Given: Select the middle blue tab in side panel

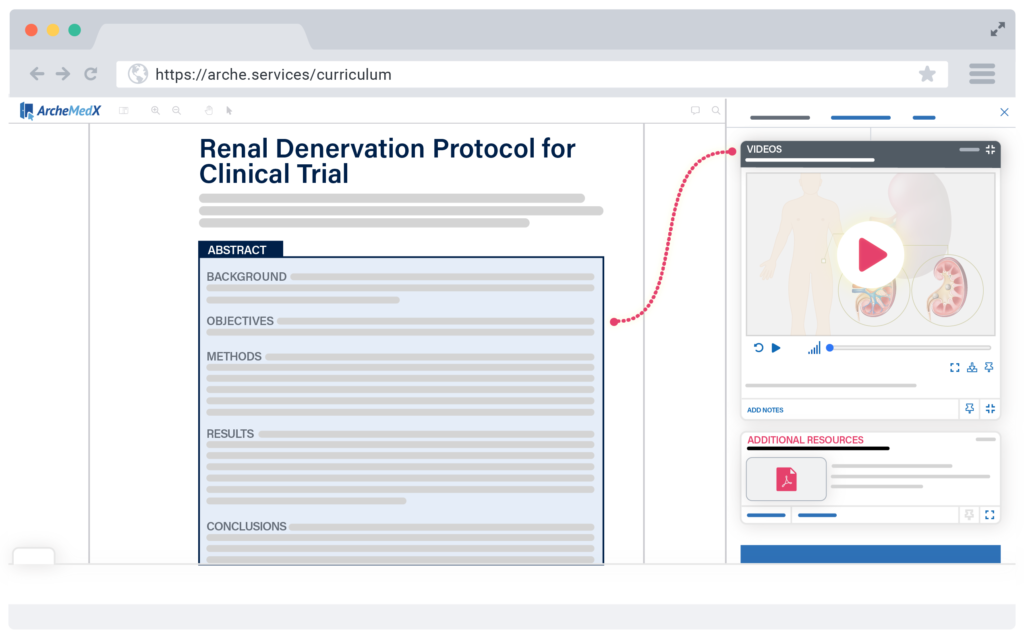Looking at the screenshot, I should 860,118.
